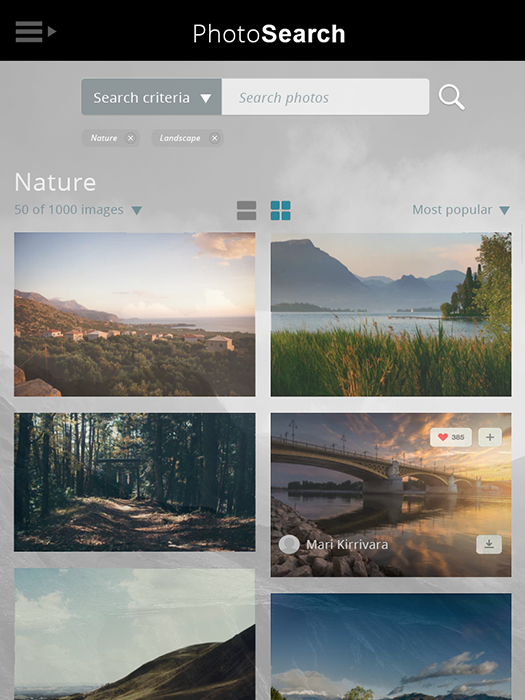Screen dimensions: 525x700
Task: Open the Most popular sort dropdown
Action: (x=461, y=210)
